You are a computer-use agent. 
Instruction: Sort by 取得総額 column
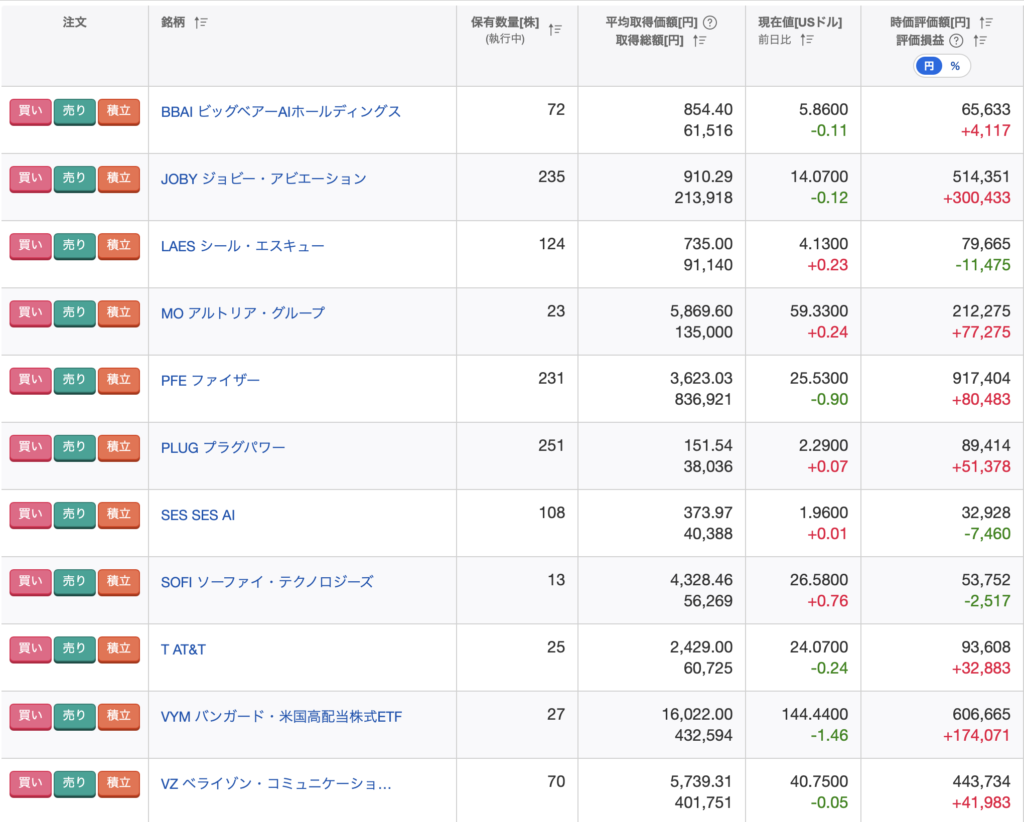point(700,40)
